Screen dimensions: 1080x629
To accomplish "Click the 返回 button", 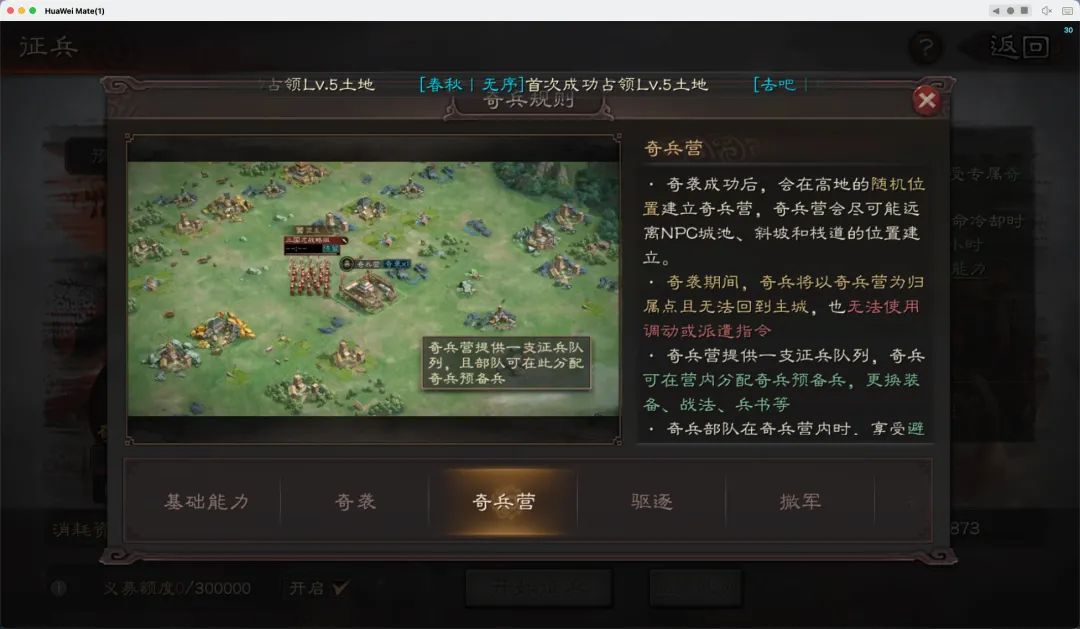I will [x=1019, y=47].
